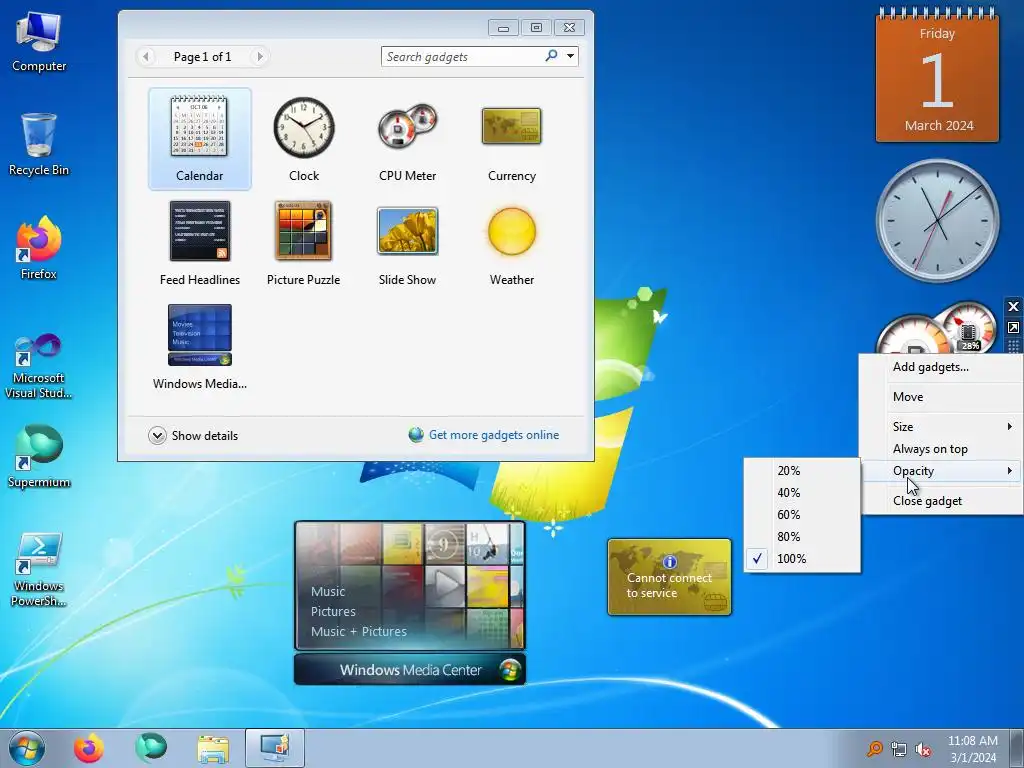This screenshot has height=768, width=1024.
Task: Open the Computer desktop icon
Action: pyautogui.click(x=39, y=42)
